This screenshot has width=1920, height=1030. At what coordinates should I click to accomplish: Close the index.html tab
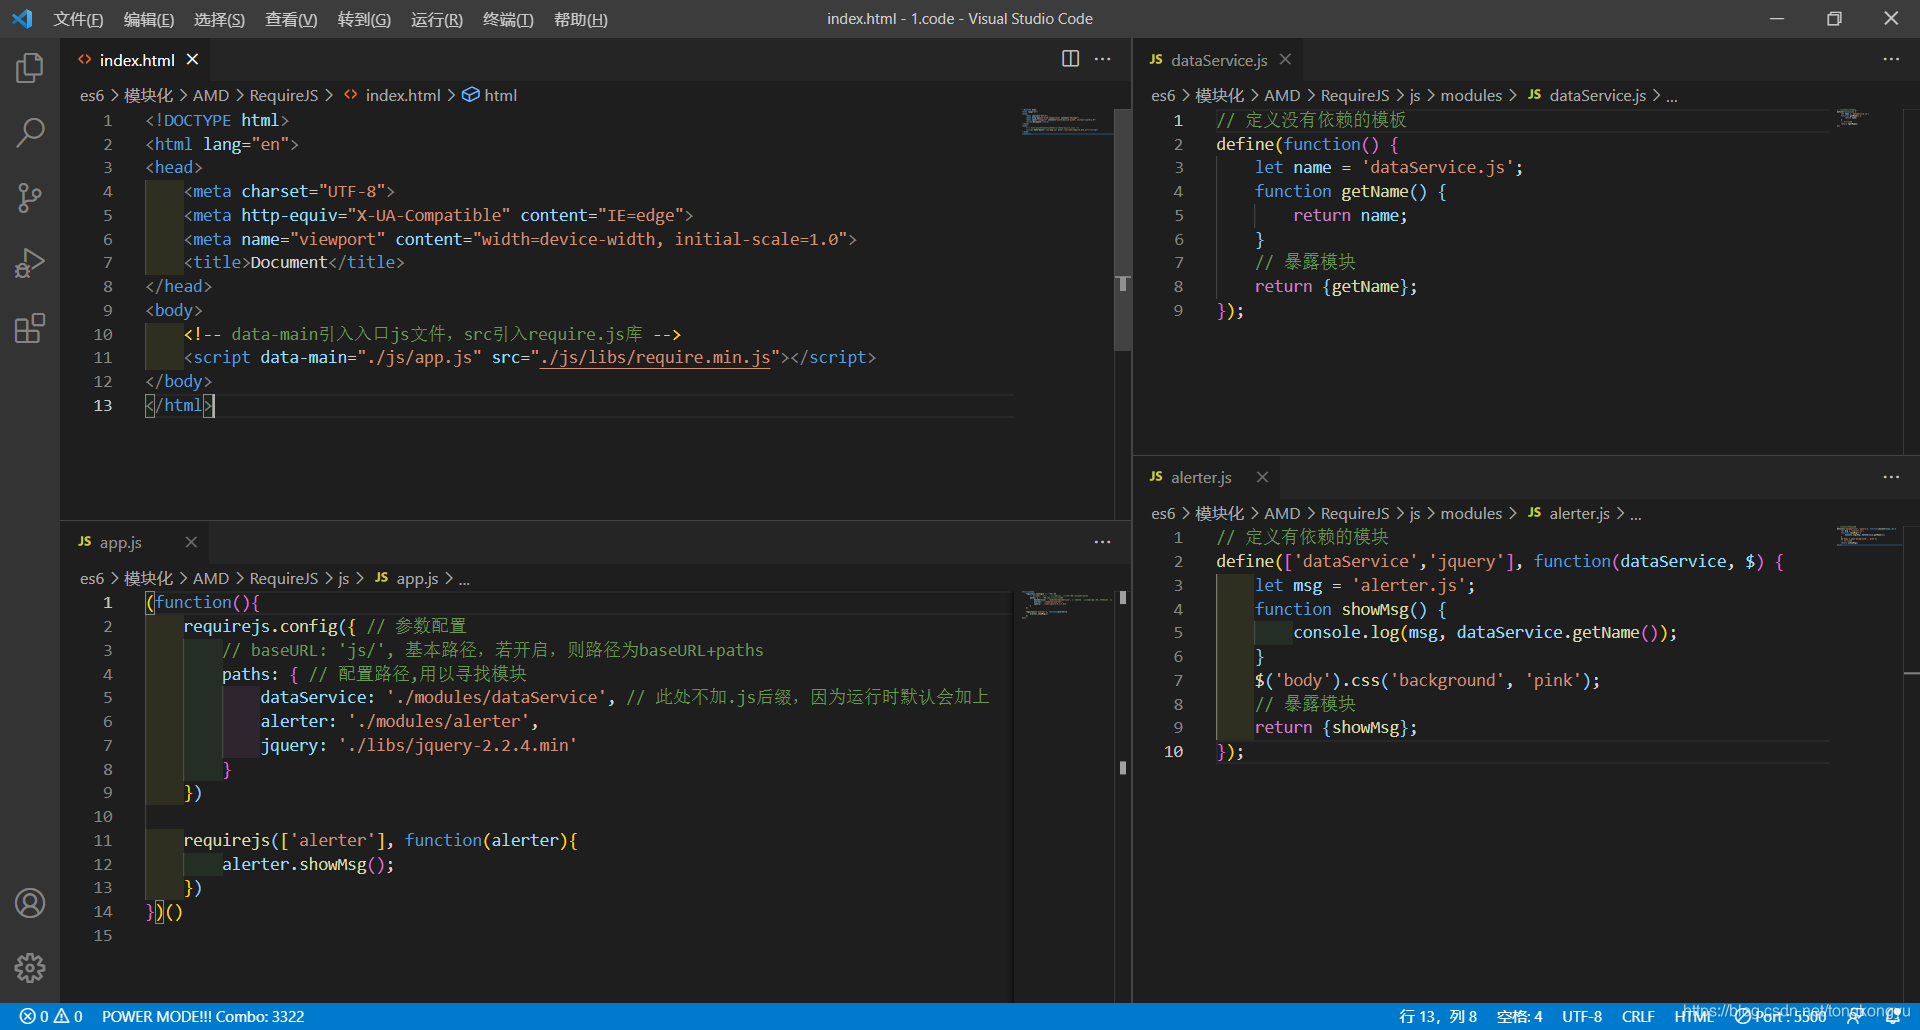192,60
